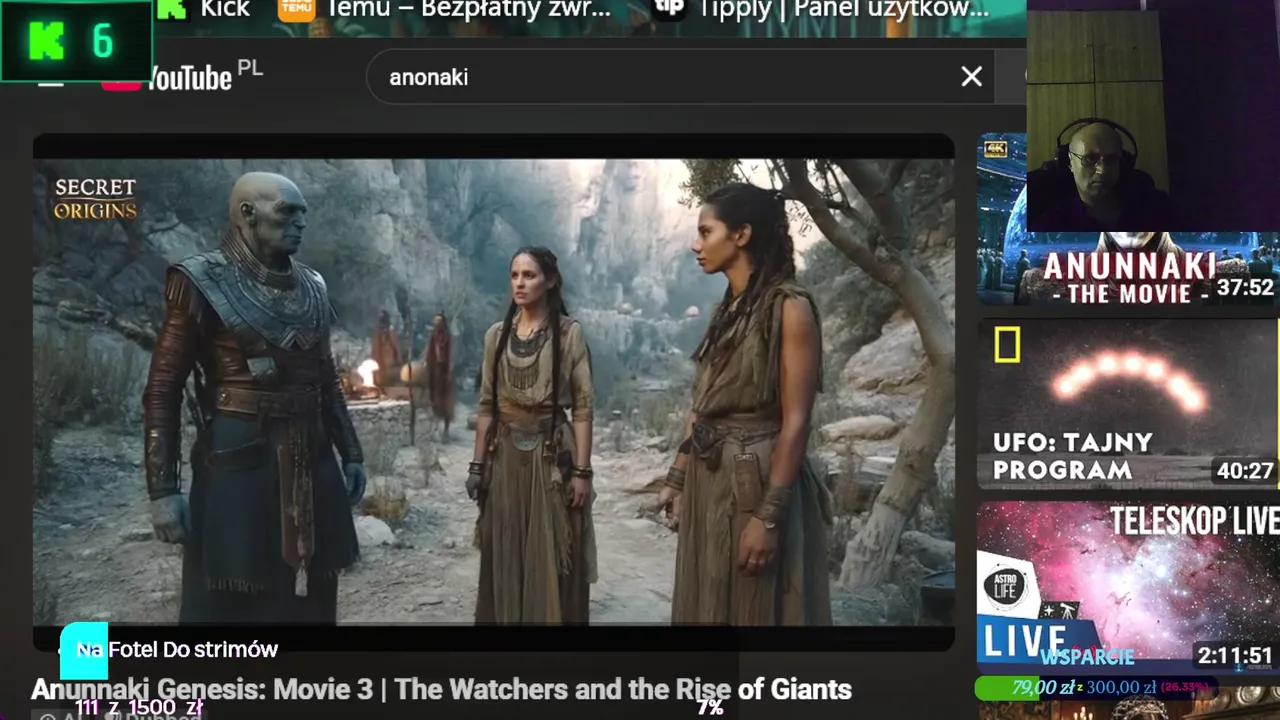Click the main video player showing three figures
The height and width of the screenshot is (720, 1280).
tap(494, 392)
